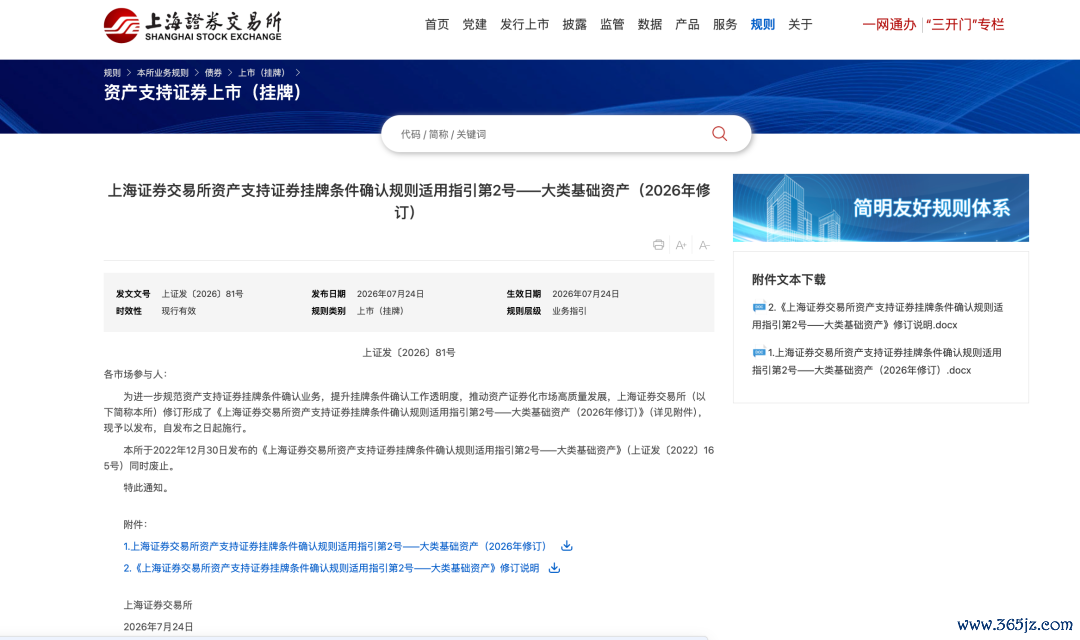Click the print icon below the title

[658, 245]
